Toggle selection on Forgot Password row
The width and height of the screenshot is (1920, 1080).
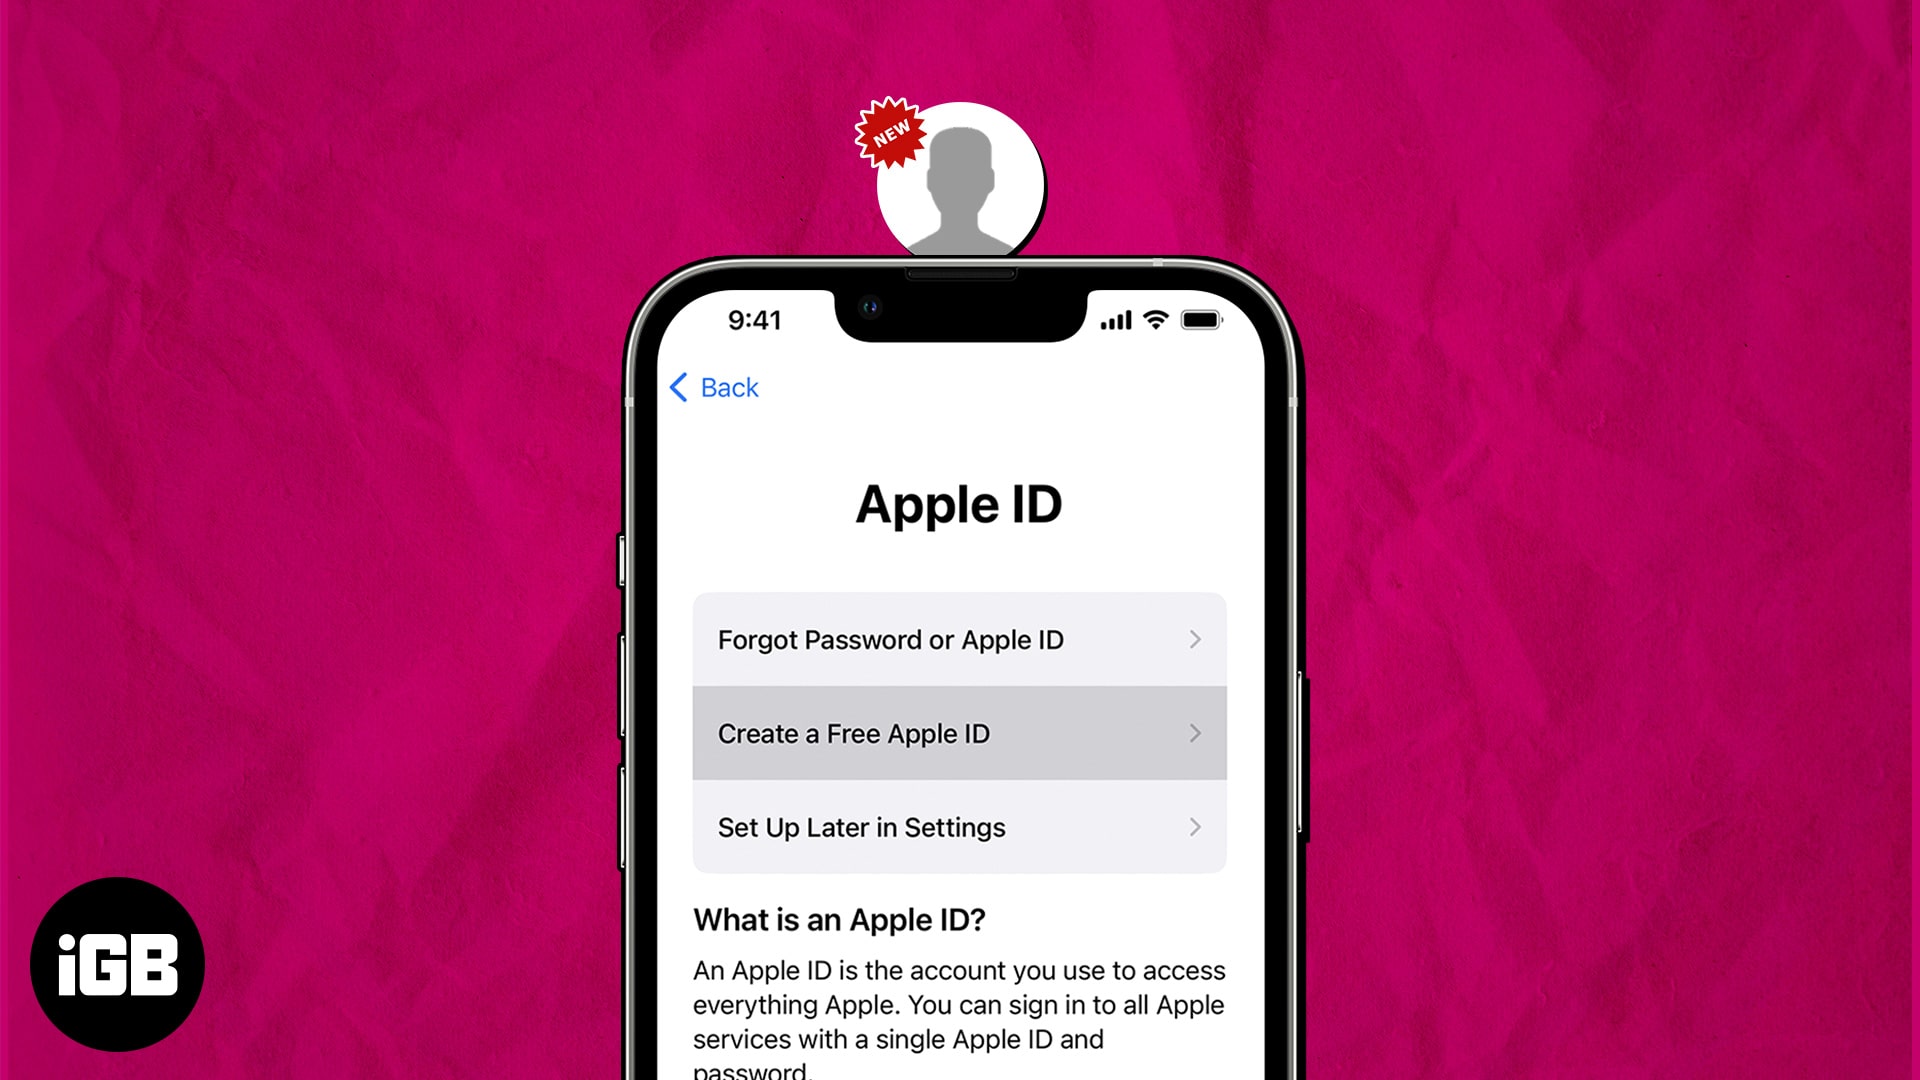pyautogui.click(x=960, y=640)
